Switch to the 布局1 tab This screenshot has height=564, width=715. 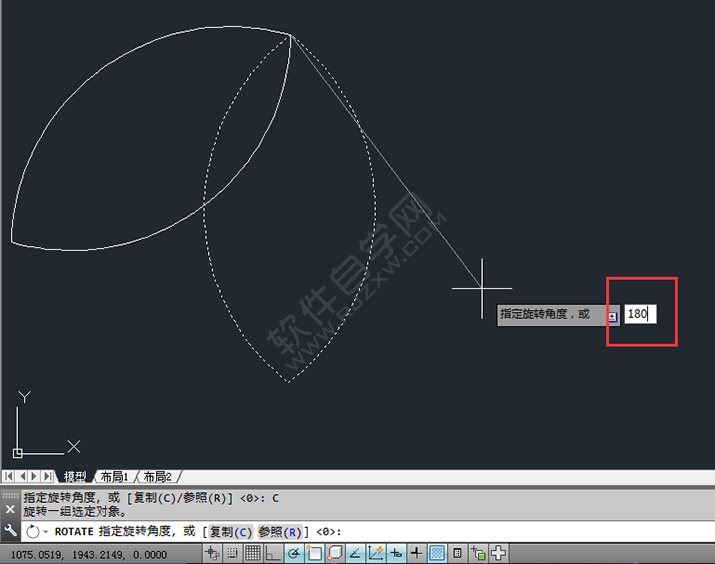click(114, 477)
